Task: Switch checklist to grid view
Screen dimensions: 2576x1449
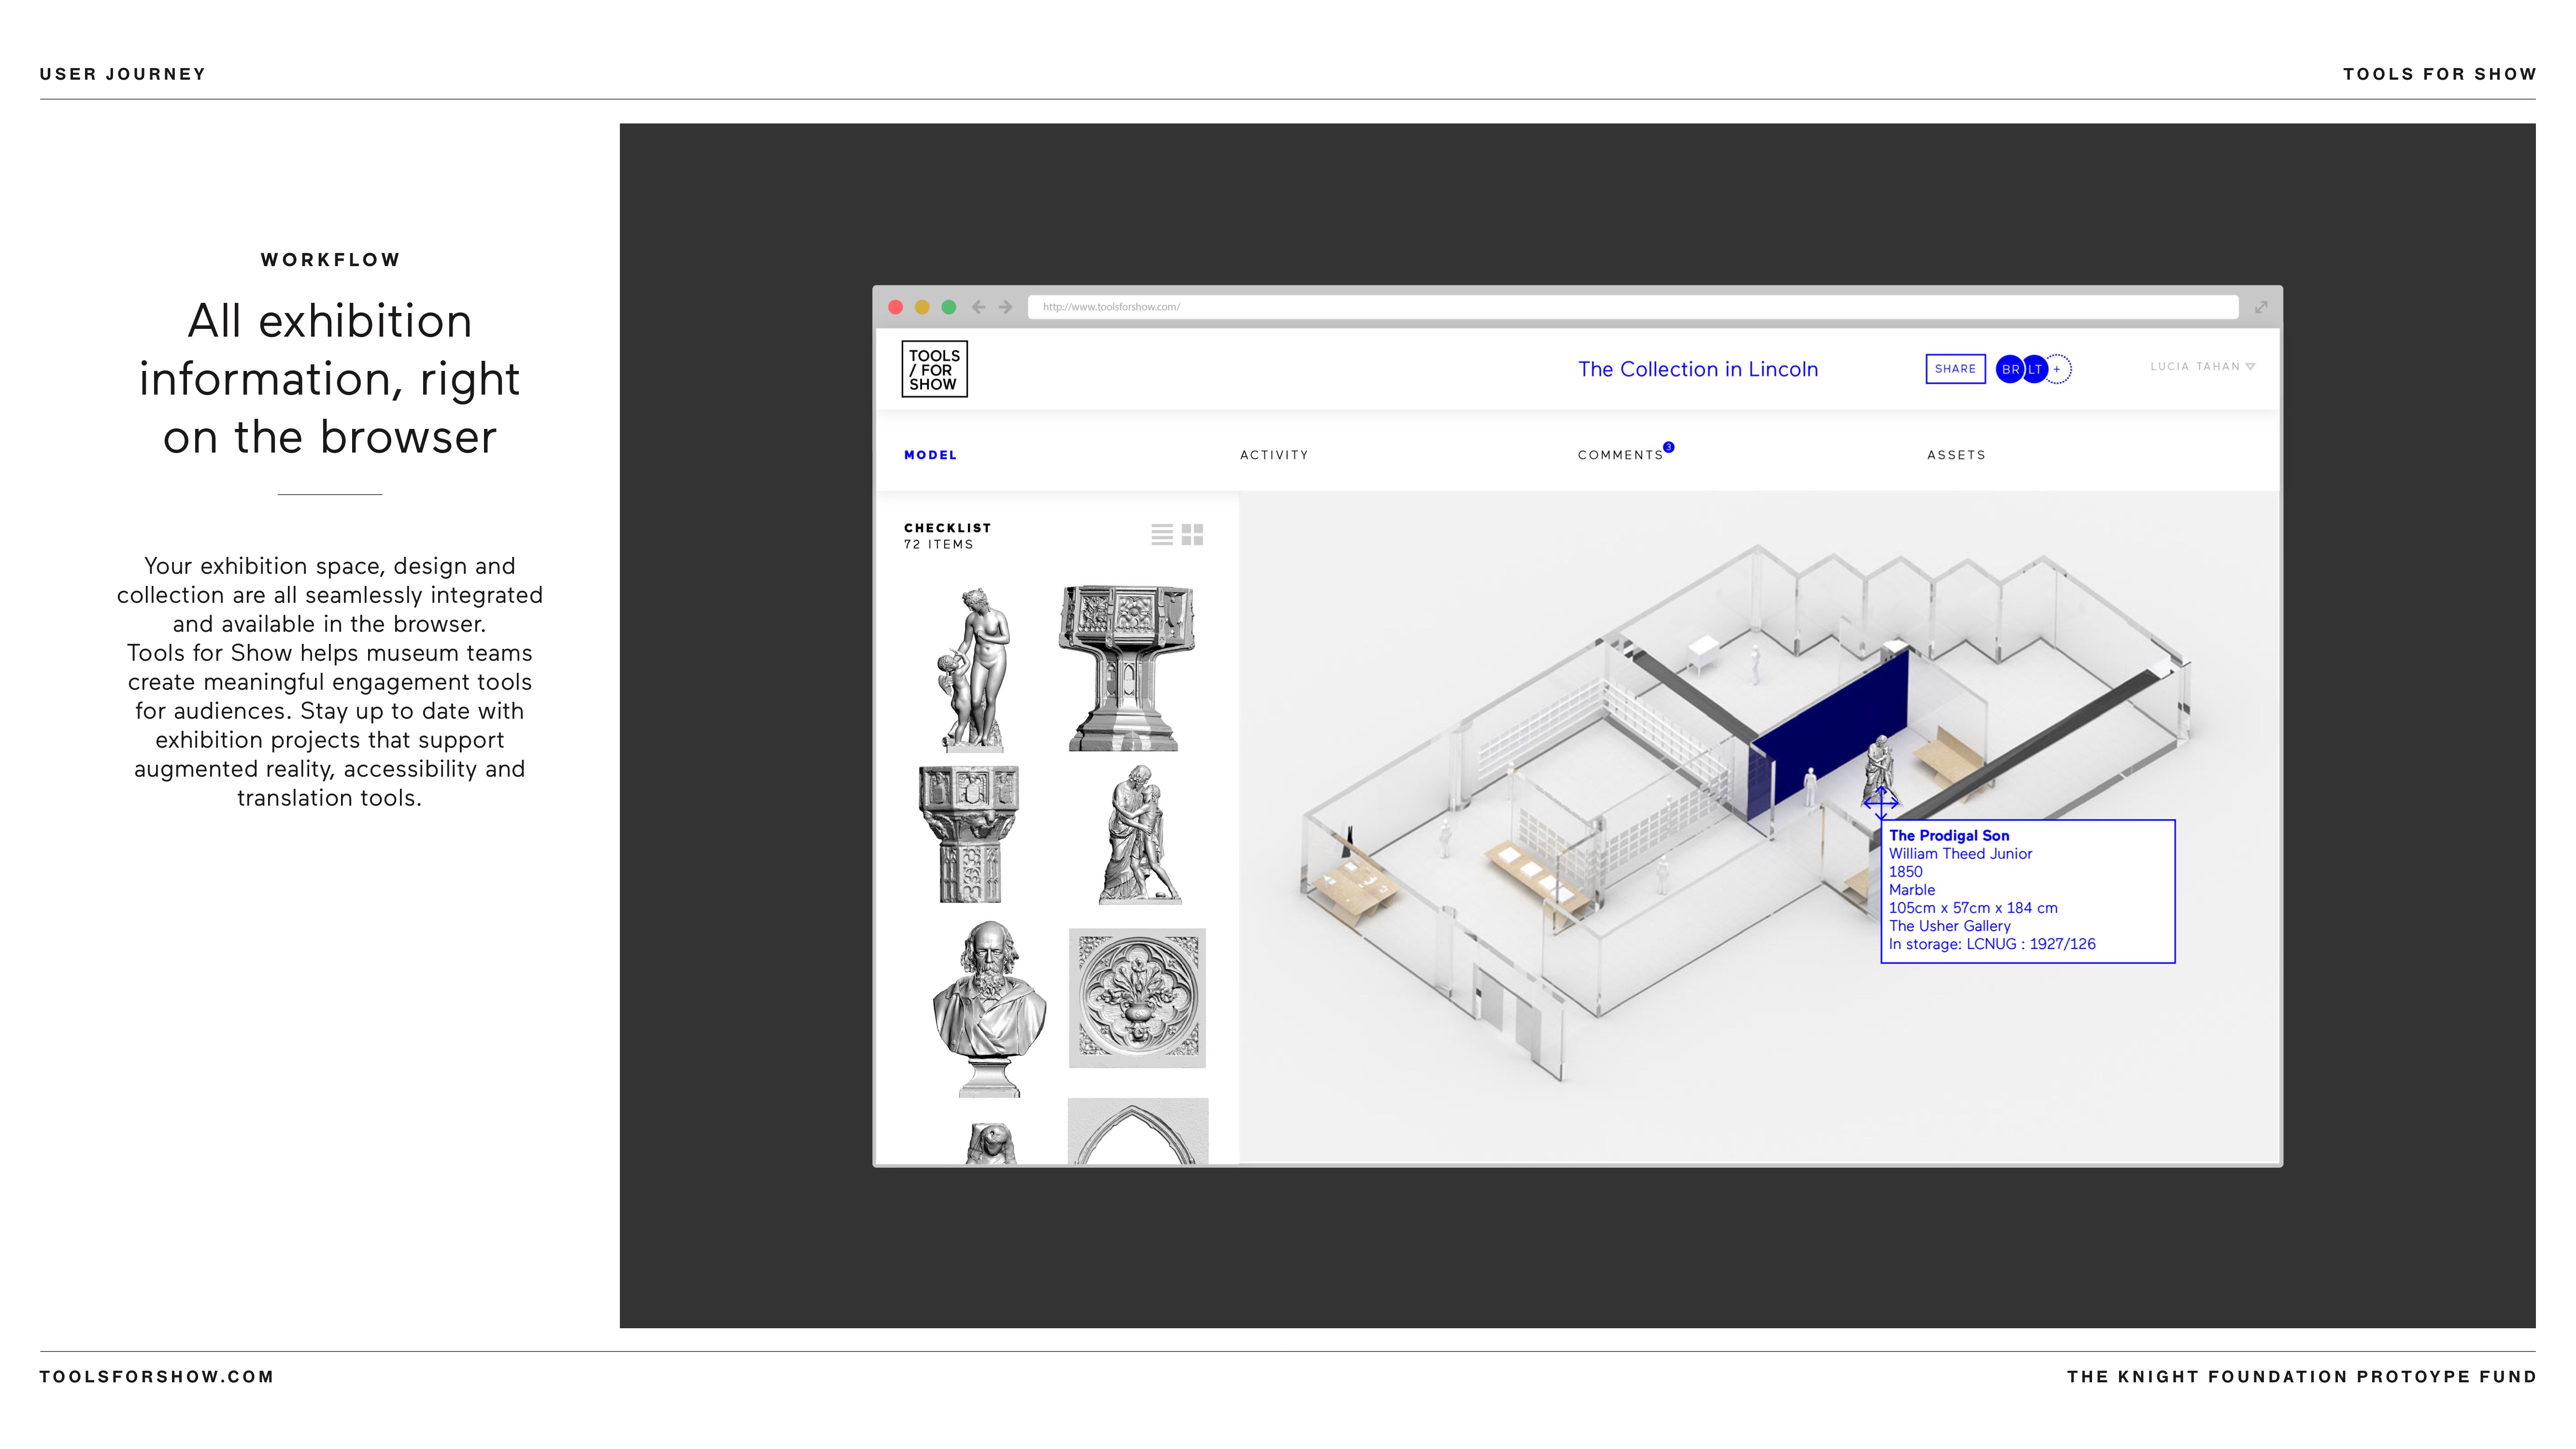Action: (1192, 535)
